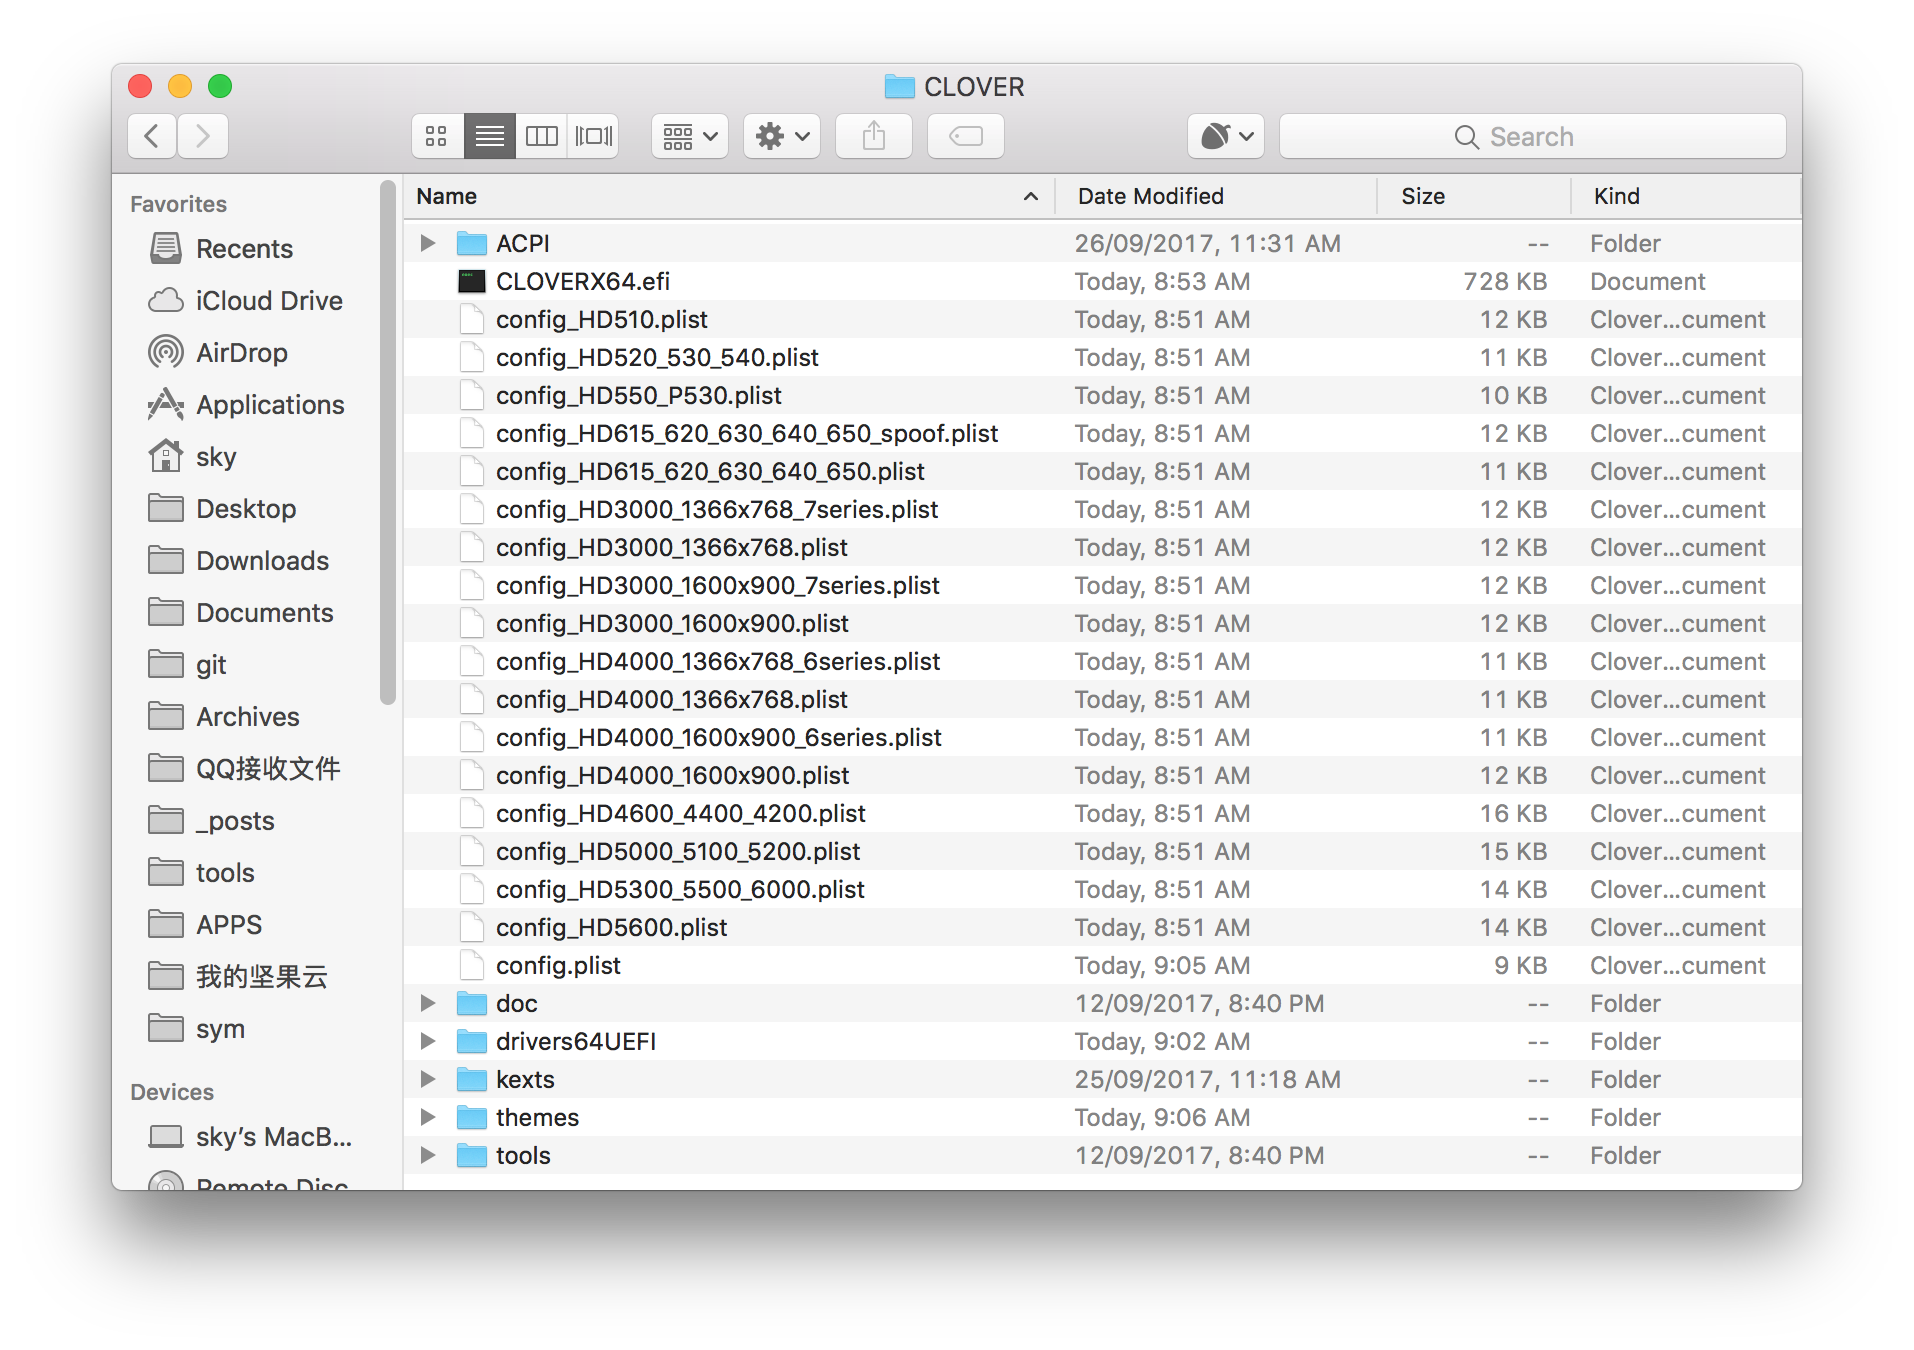Click the Edit Tags toolbar button

coord(966,136)
